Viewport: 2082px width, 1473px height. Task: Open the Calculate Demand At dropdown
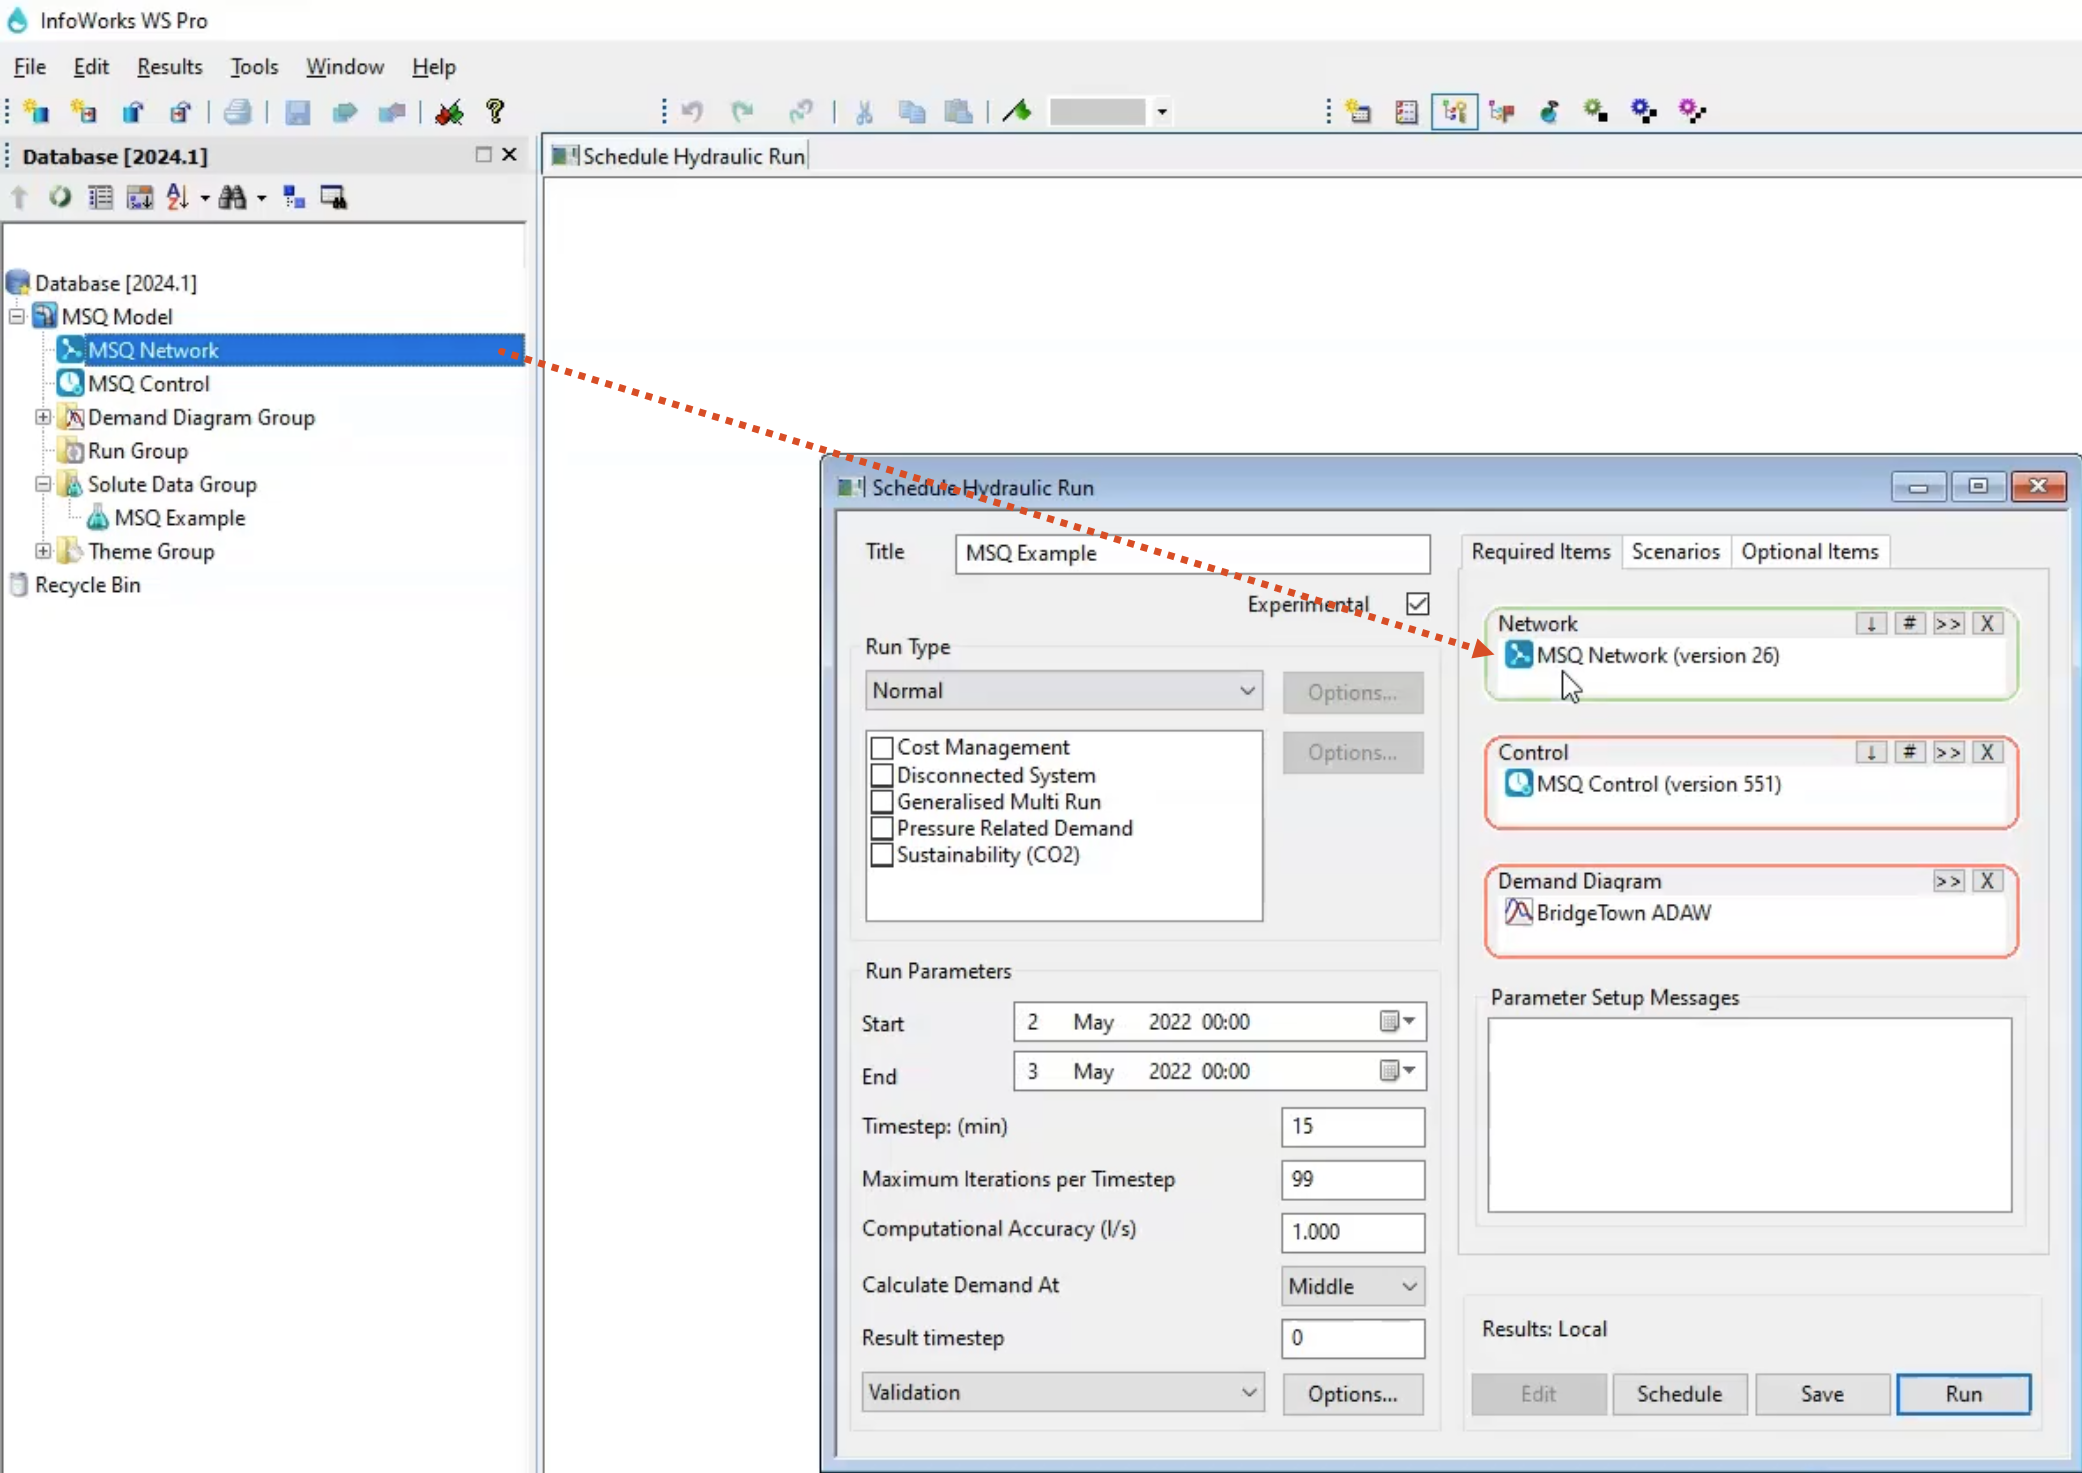click(1353, 1286)
